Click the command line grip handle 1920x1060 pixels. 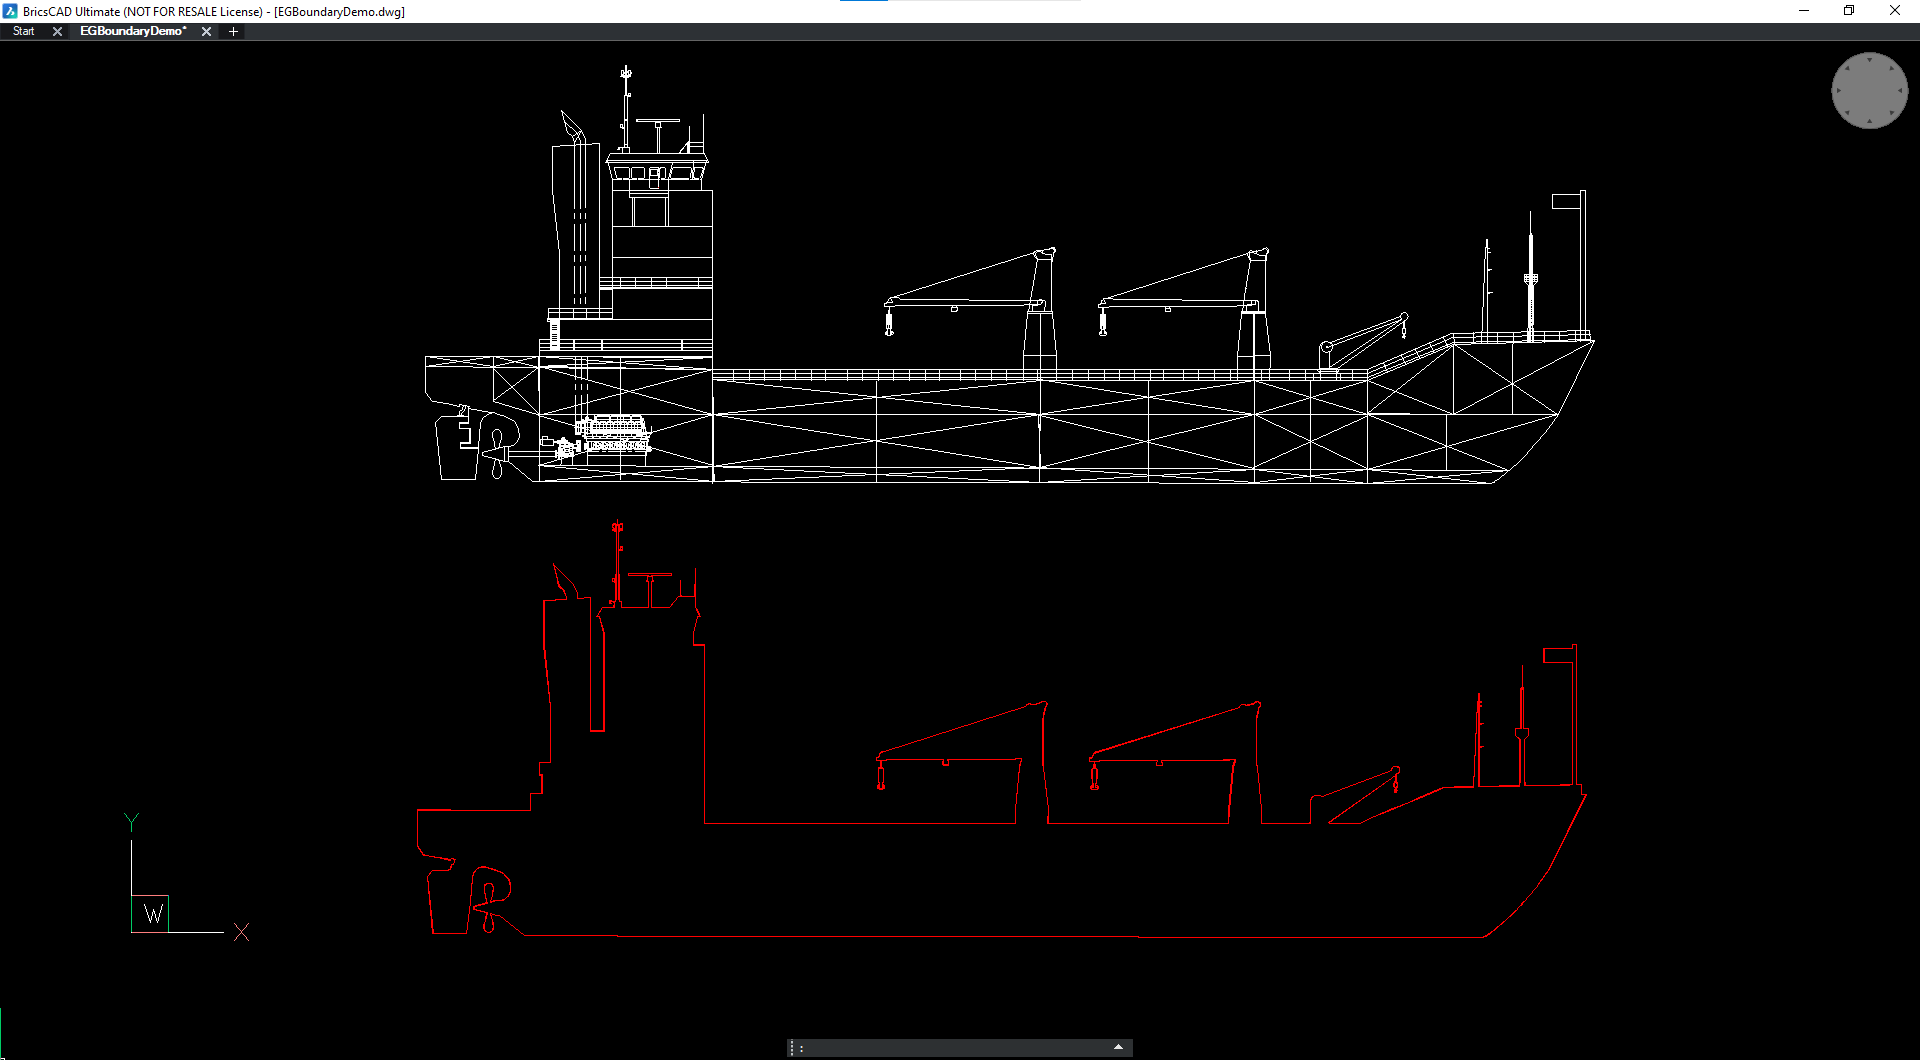point(792,1048)
